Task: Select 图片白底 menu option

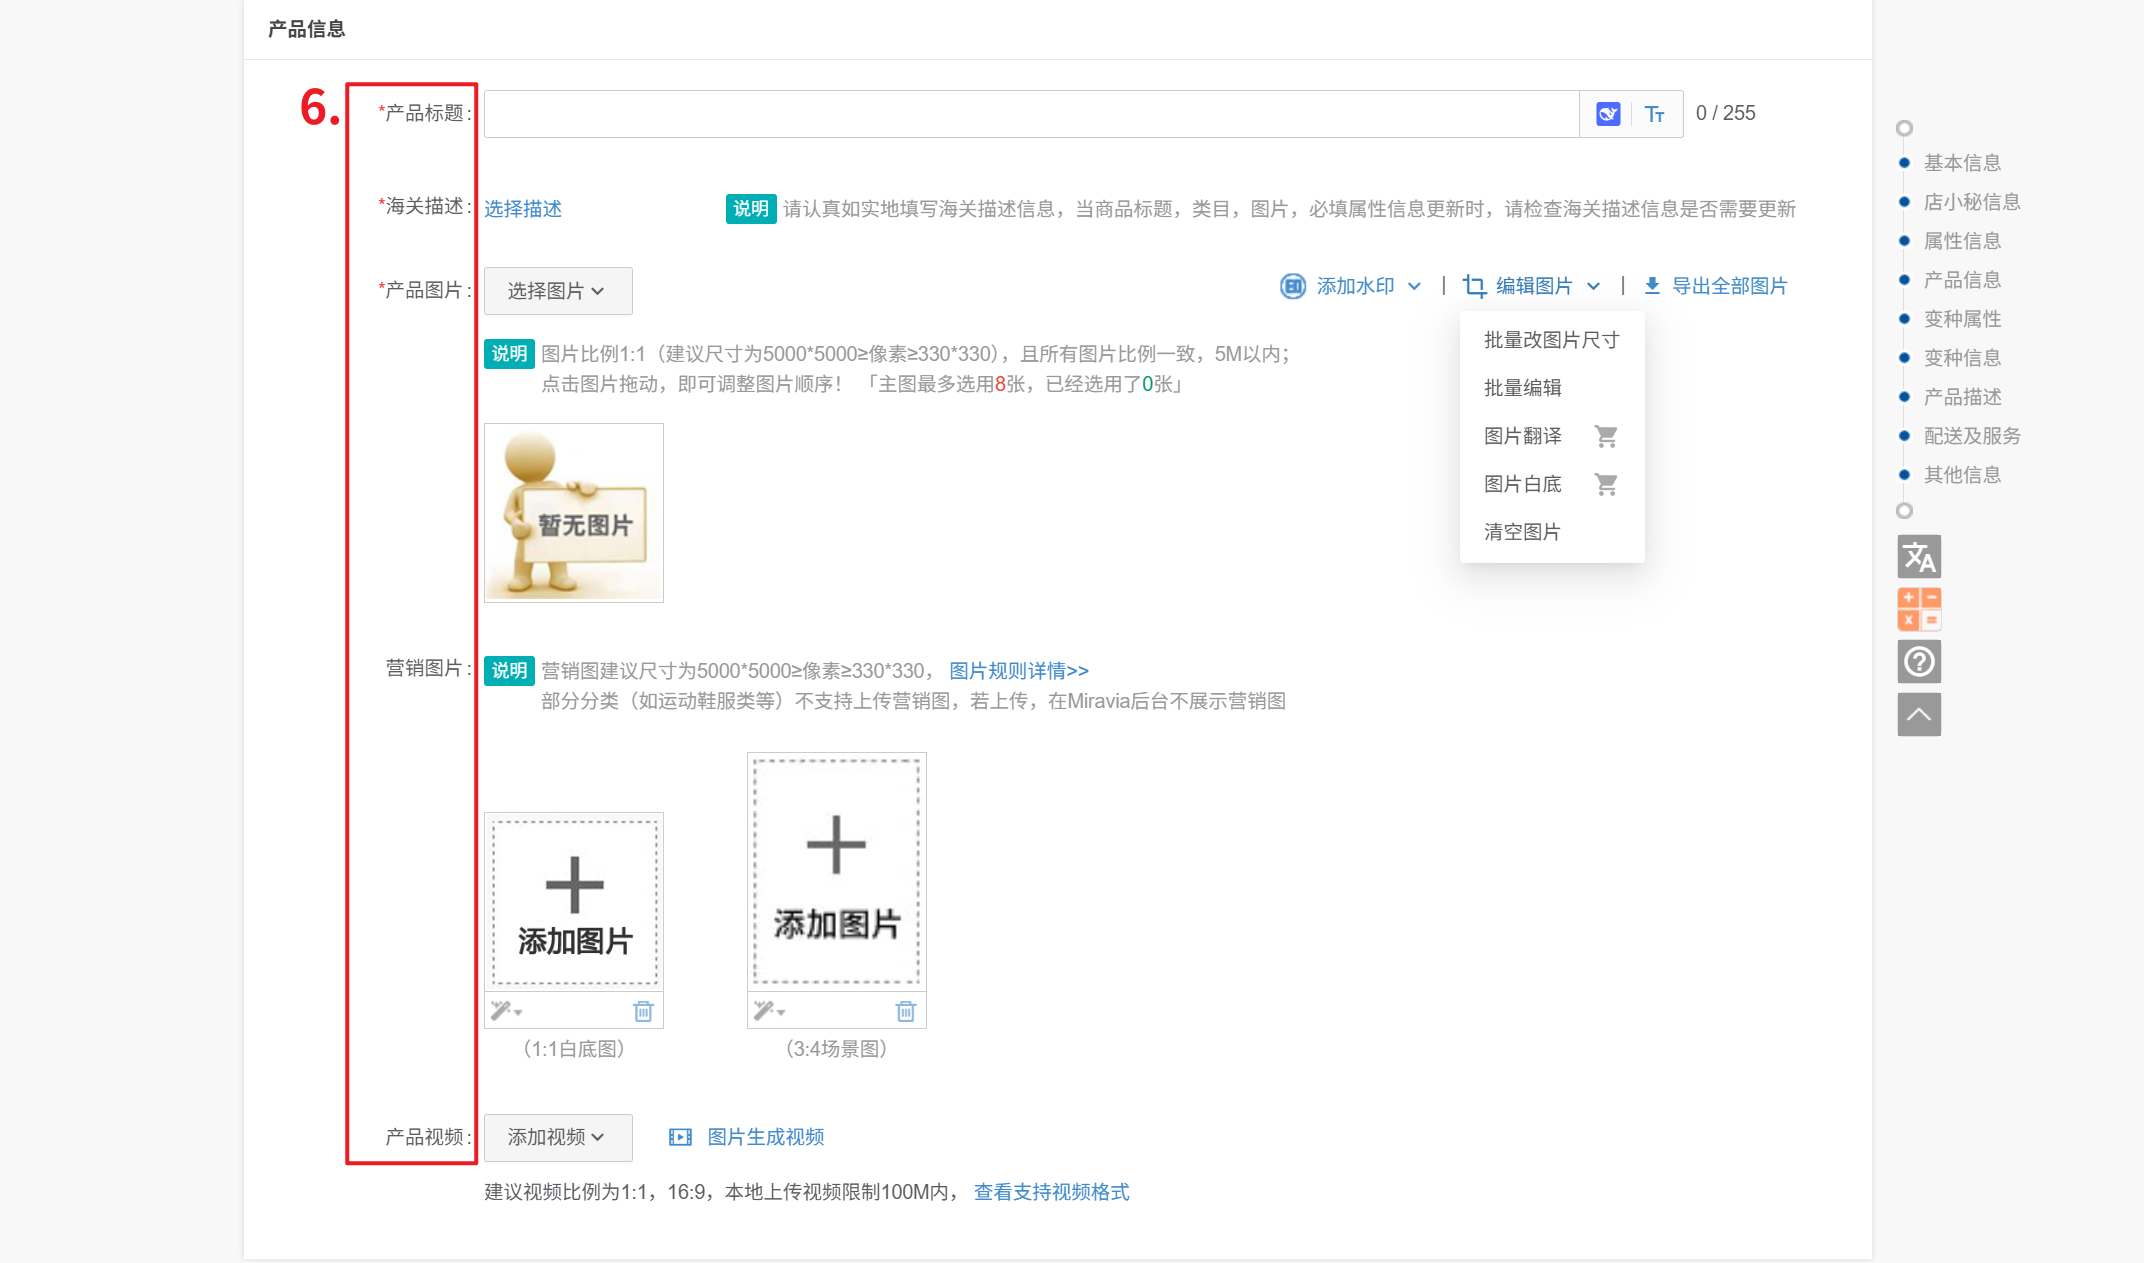Action: [x=1522, y=484]
